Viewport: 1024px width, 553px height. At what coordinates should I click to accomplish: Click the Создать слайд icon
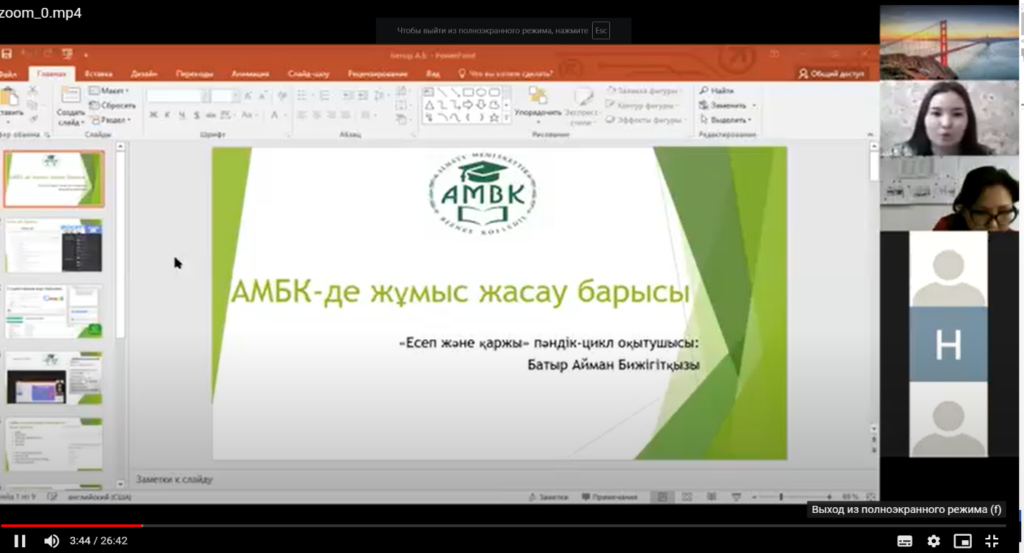coord(70,98)
